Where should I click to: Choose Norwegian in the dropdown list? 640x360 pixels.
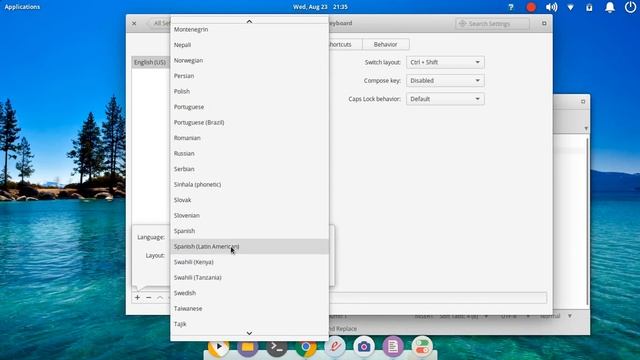pyautogui.click(x=249, y=60)
